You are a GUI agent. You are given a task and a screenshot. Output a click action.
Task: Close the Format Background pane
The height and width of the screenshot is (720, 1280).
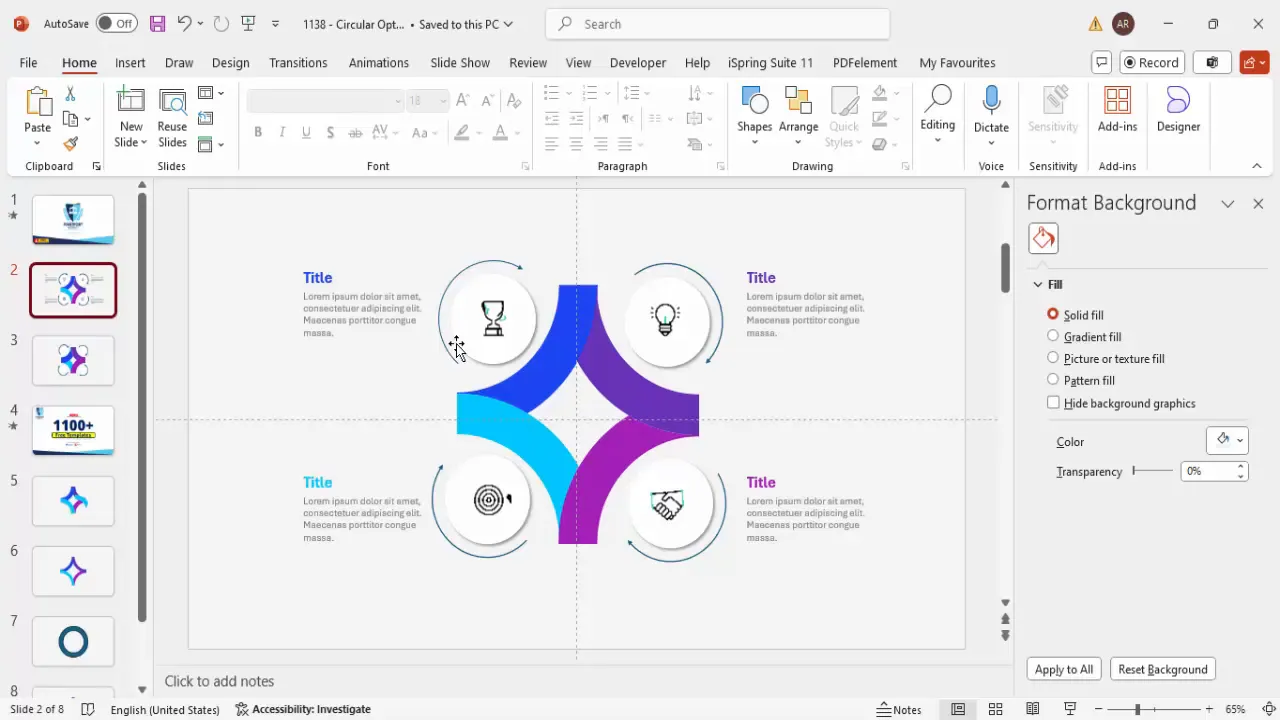(x=1258, y=203)
